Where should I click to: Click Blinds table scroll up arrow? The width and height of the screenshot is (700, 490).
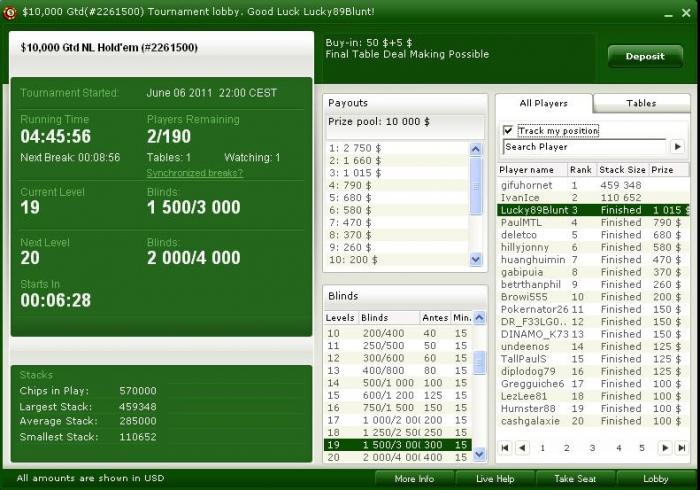(479, 318)
